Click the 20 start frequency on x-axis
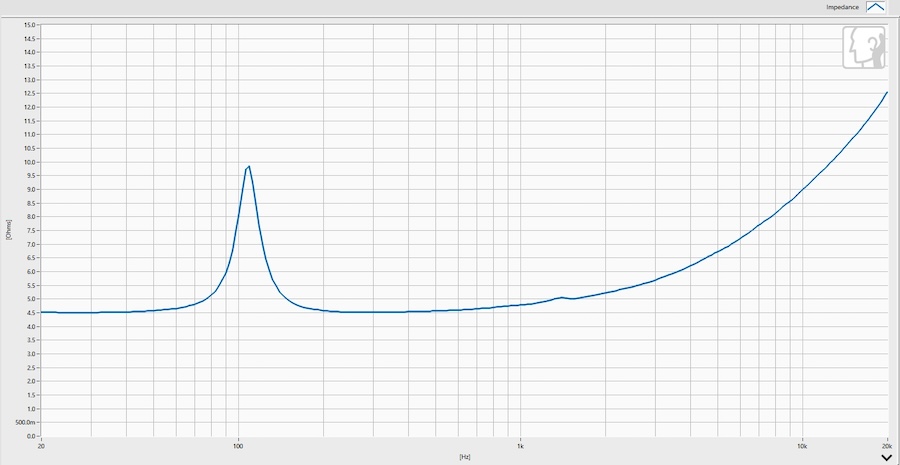The image size is (900, 465). [x=41, y=445]
